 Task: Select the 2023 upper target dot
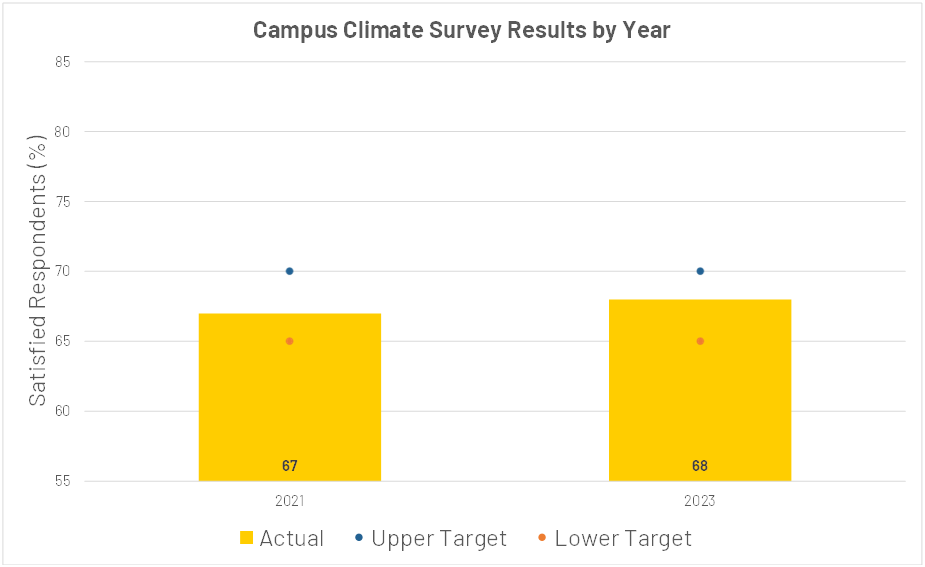[x=700, y=271]
